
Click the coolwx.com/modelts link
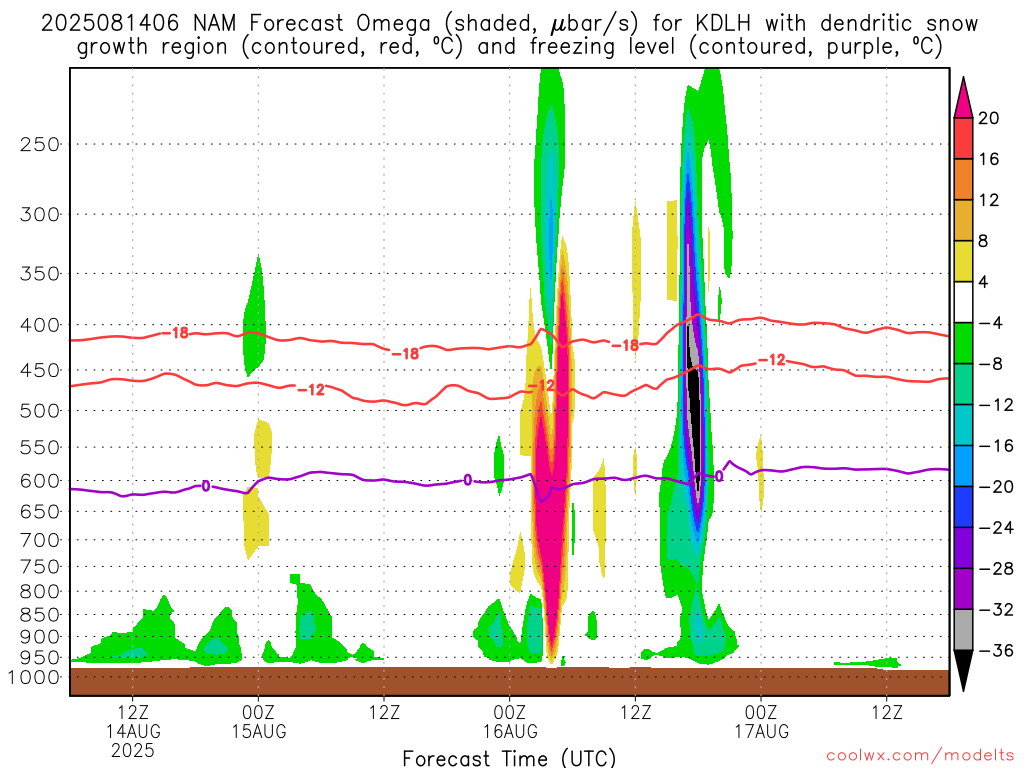point(920,756)
